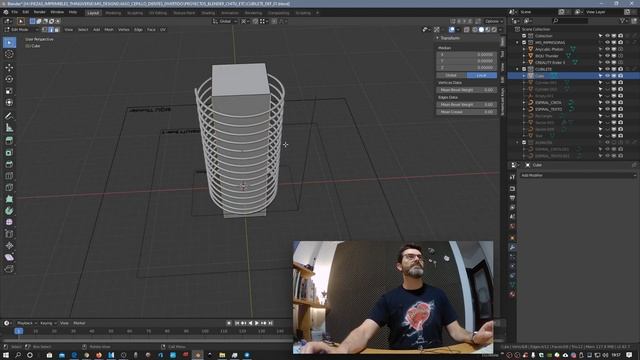Open the timeline Keying menu
The width and height of the screenshot is (640, 360).
[48, 323]
